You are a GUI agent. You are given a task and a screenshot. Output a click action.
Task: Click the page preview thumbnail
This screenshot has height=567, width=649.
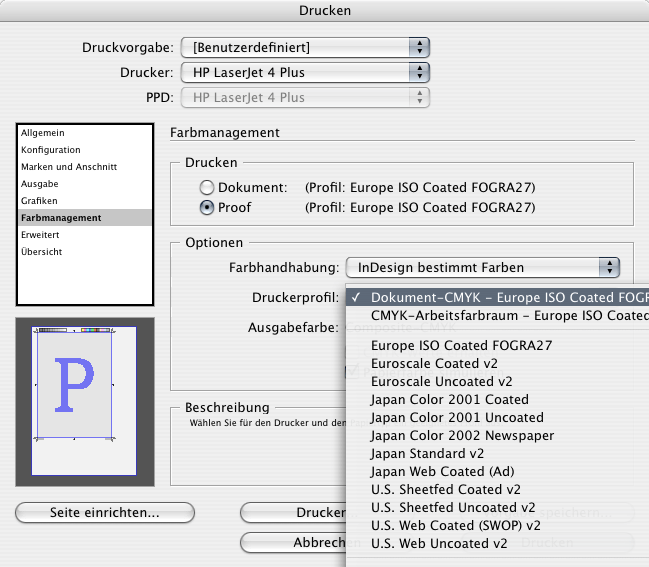(84, 396)
